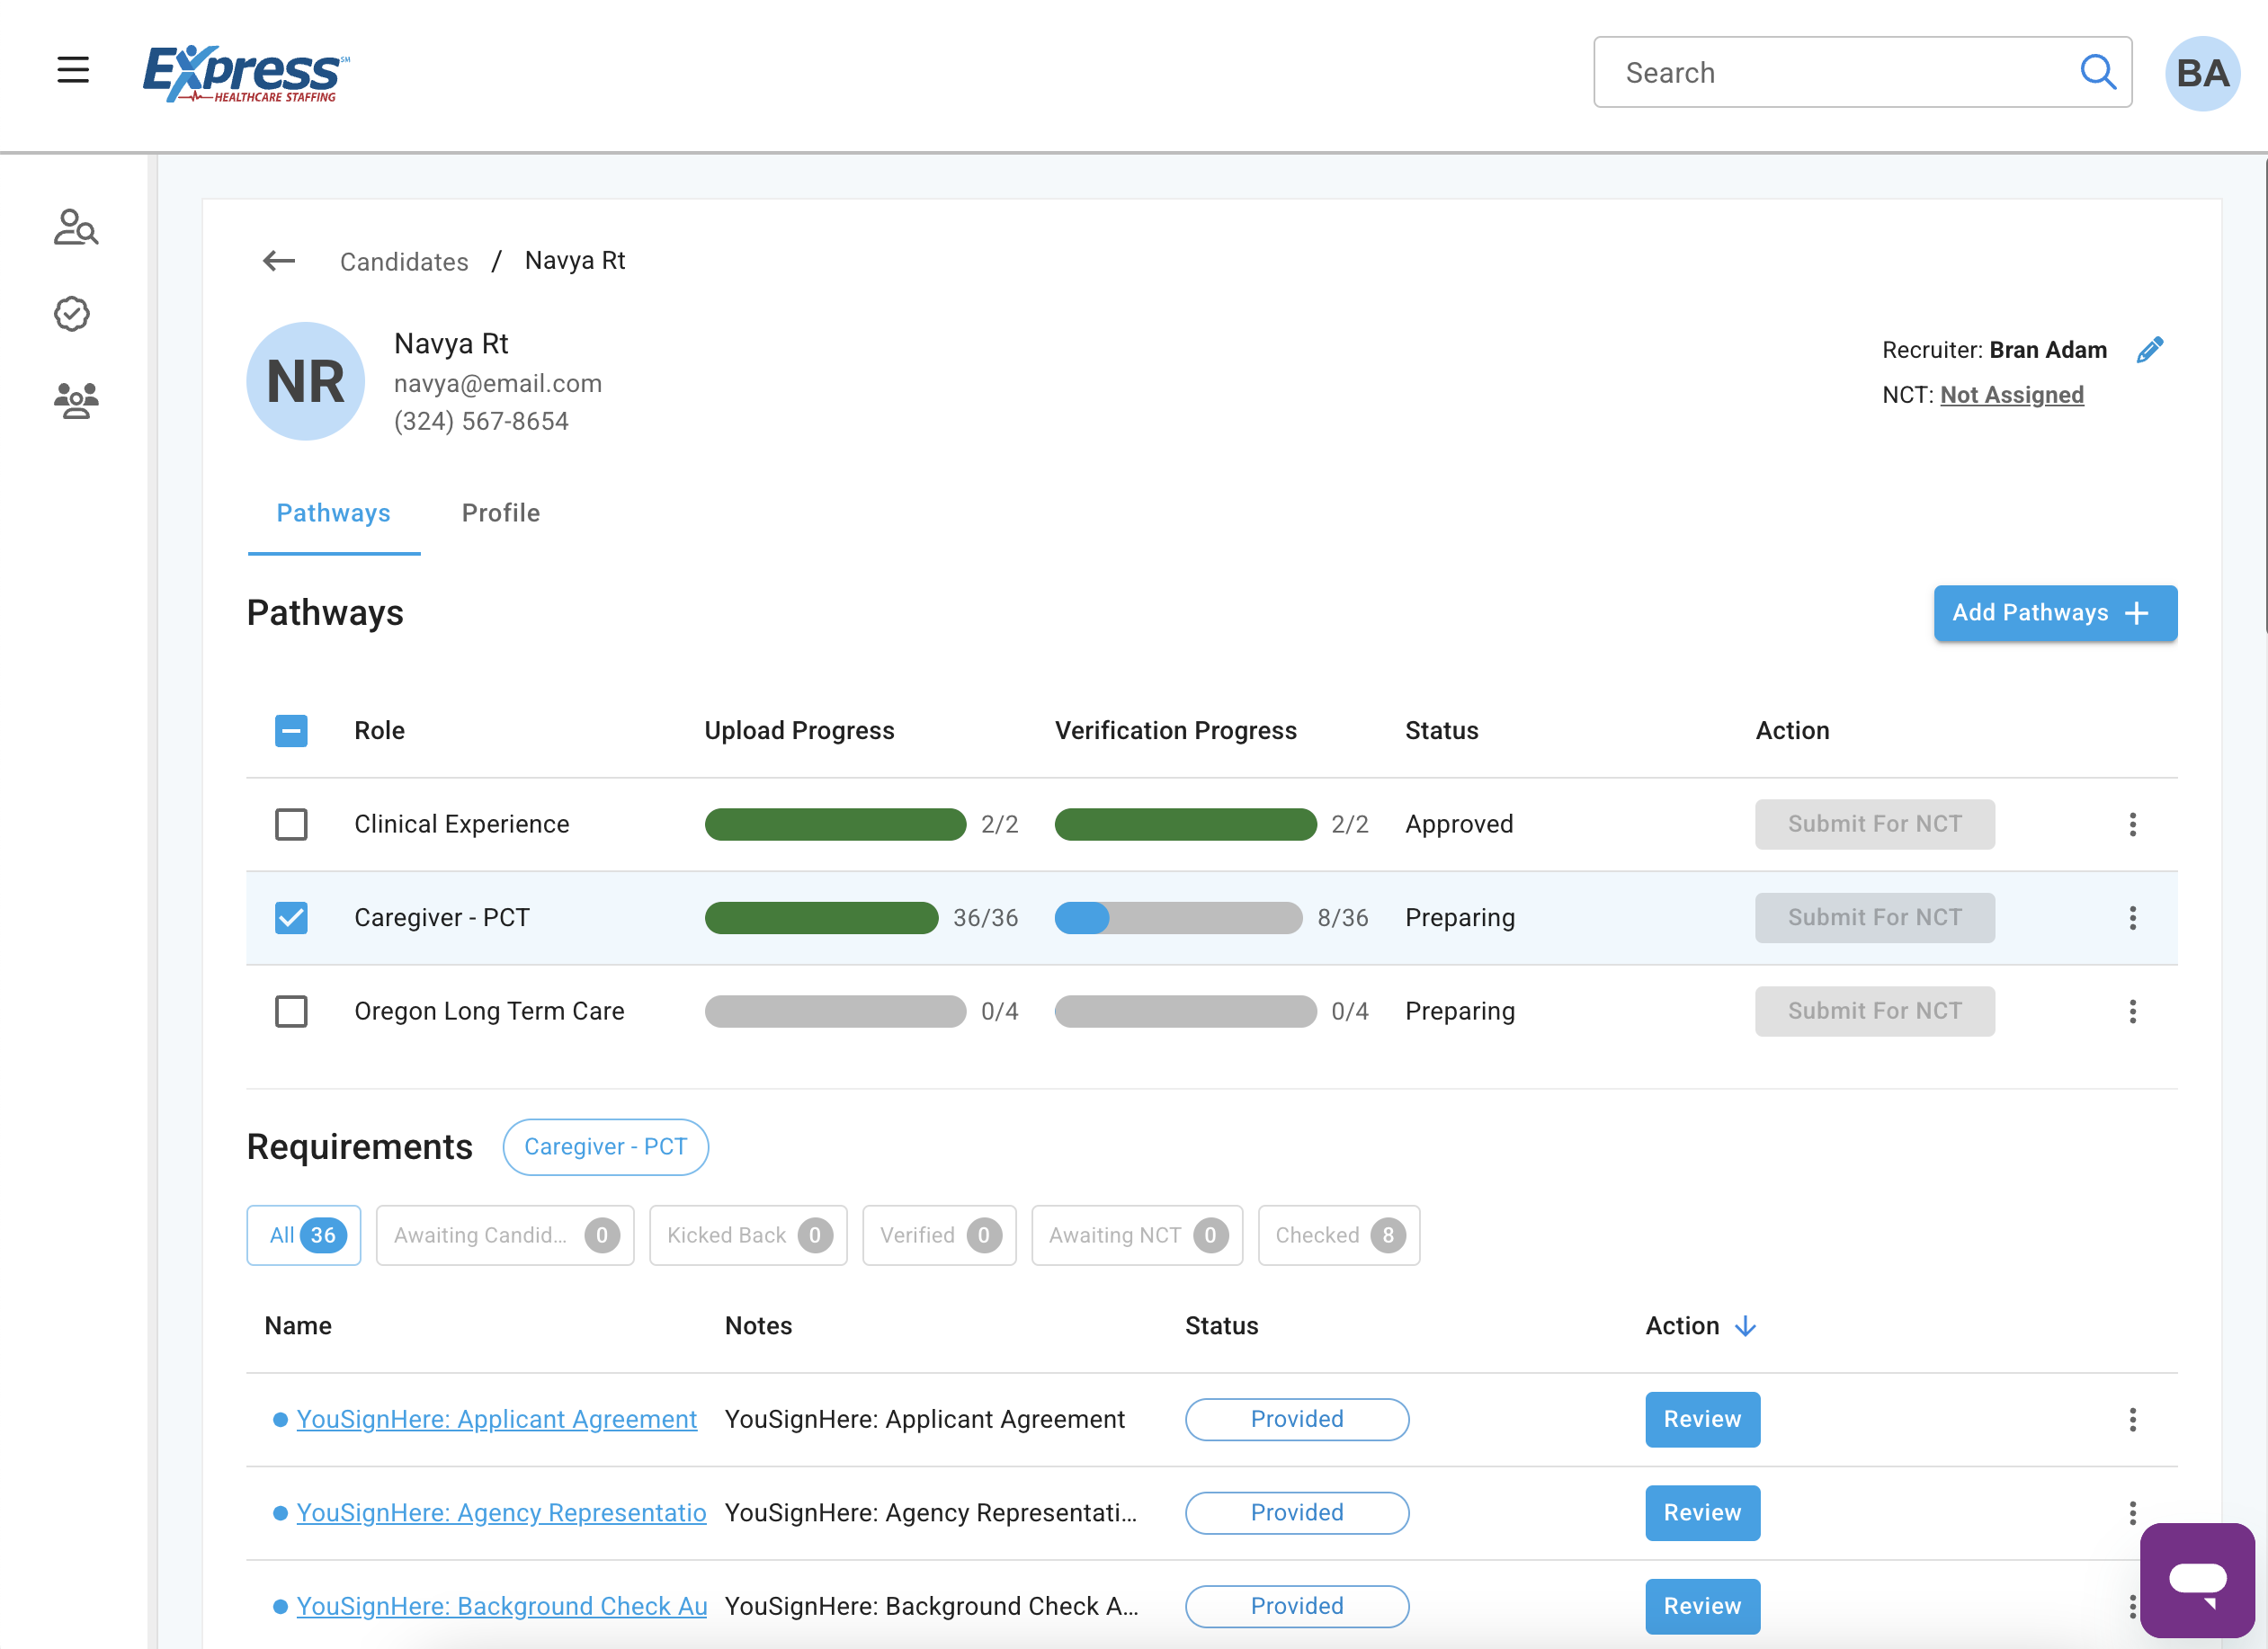Screen dimensions: 2268x1649
Task: Click the Add Pathways button
Action: click(2054, 613)
